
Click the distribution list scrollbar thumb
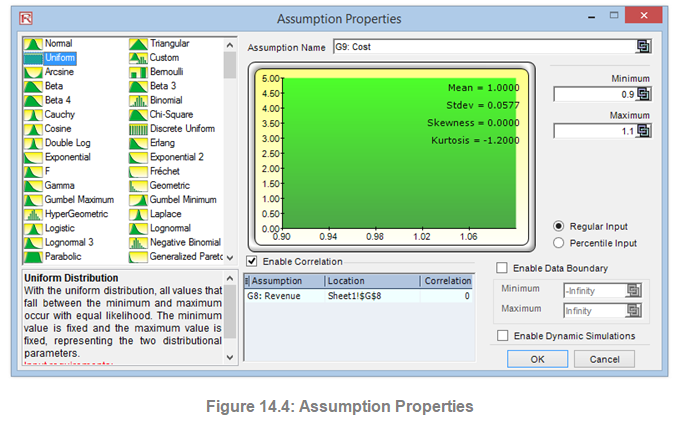(x=230, y=65)
